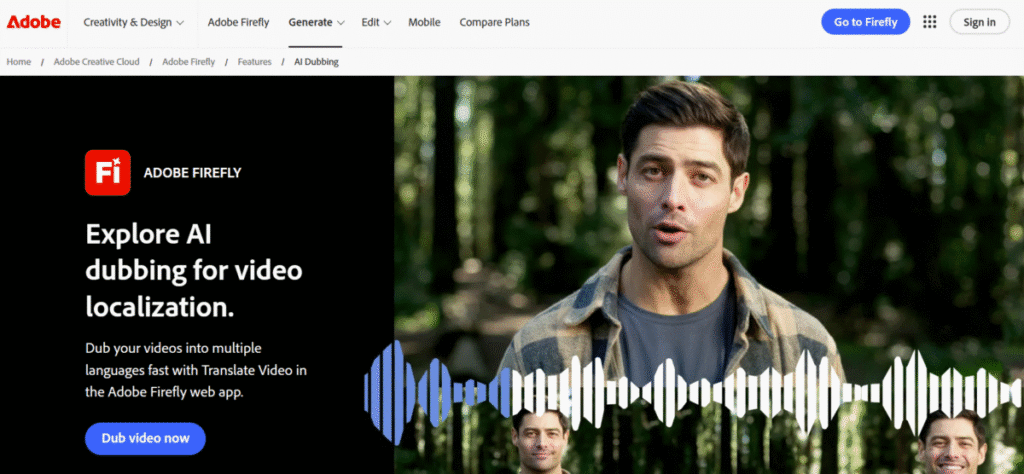Screen dimensions: 1024x474
Task: Navigate to Home breadcrumb link
Action: click(x=19, y=62)
